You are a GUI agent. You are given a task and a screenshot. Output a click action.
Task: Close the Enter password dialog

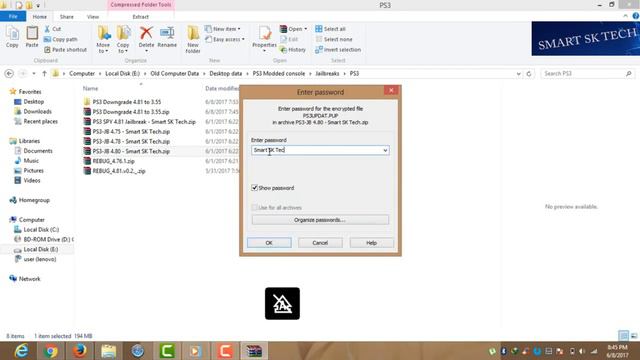(x=391, y=91)
